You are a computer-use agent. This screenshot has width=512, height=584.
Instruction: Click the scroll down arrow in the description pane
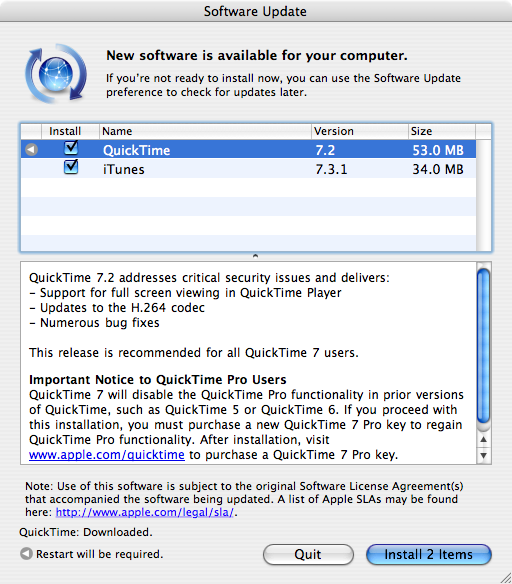tap(484, 456)
